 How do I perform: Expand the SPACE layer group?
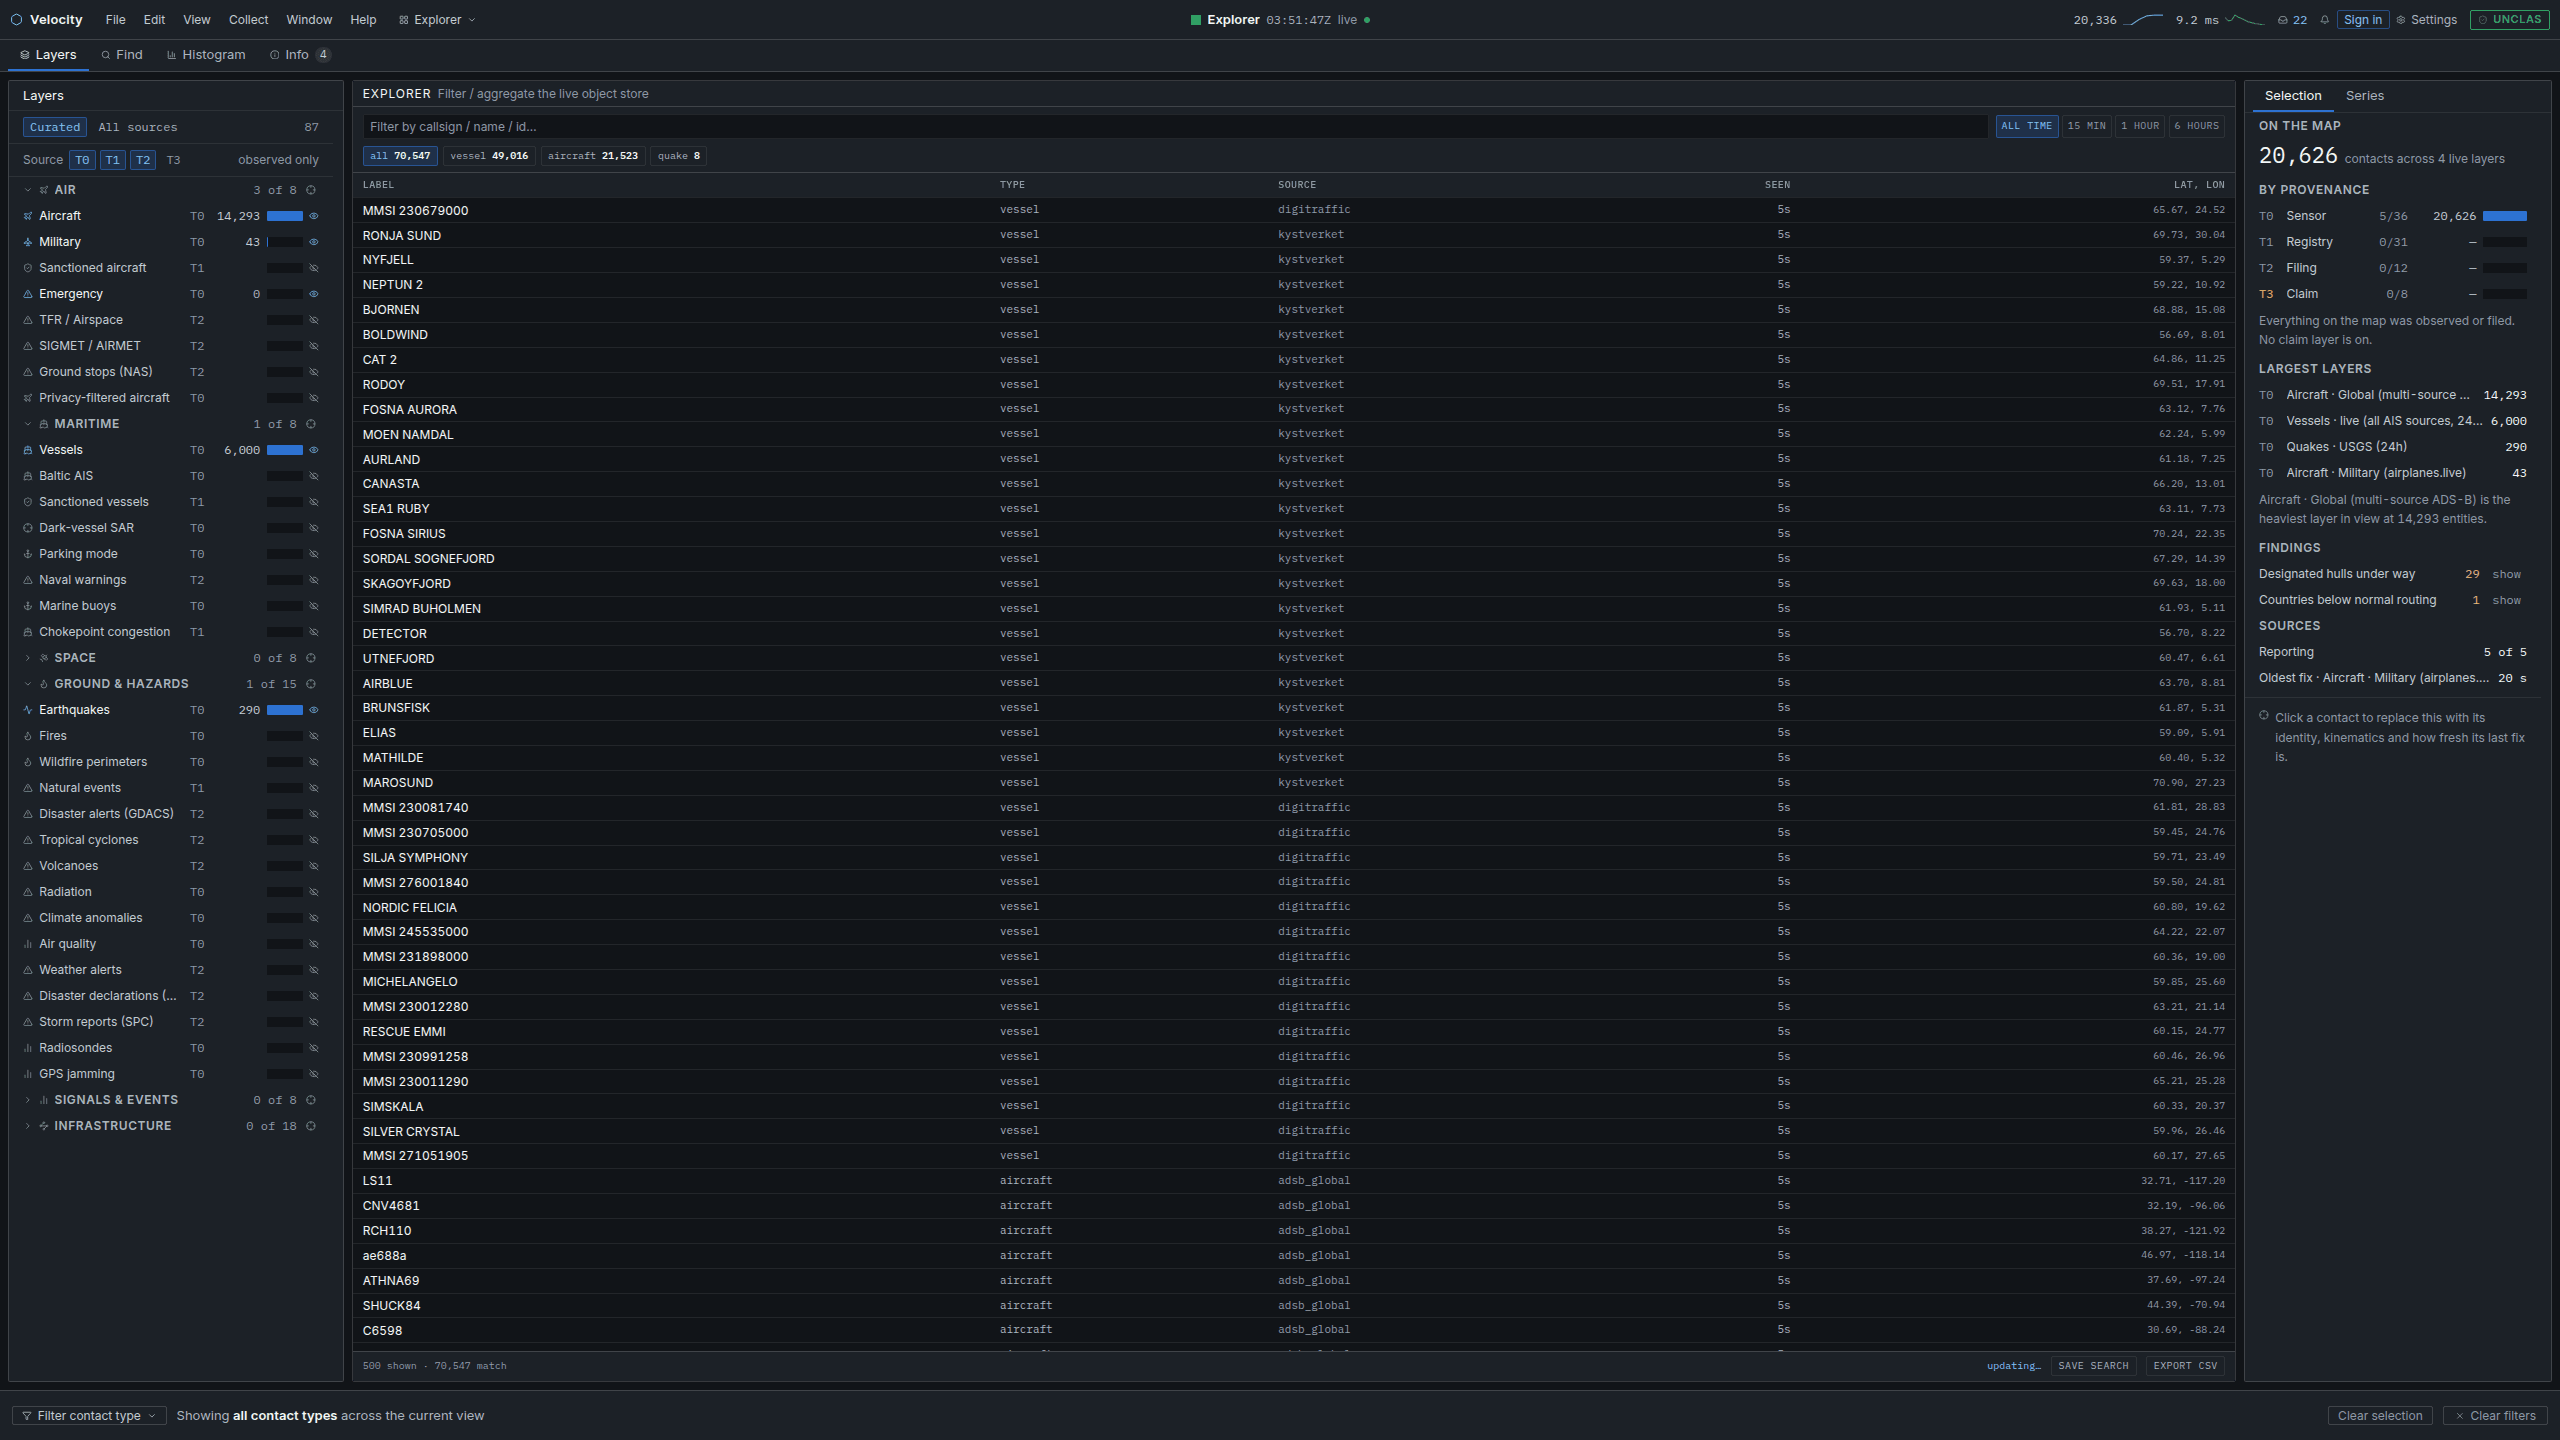(28, 658)
